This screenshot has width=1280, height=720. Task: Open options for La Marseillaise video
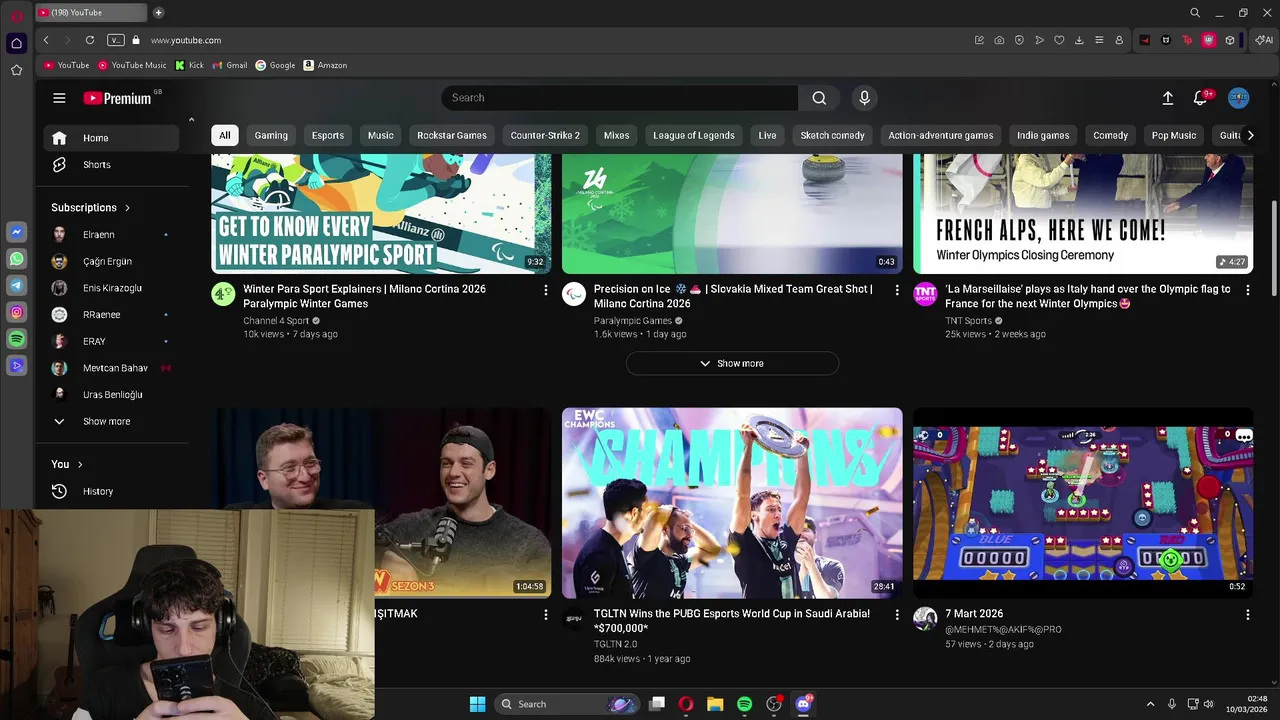[x=1247, y=290]
